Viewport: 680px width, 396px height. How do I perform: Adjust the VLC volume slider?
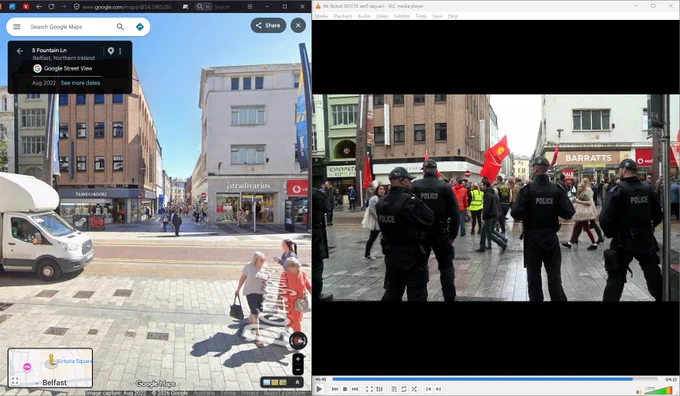pos(658,390)
